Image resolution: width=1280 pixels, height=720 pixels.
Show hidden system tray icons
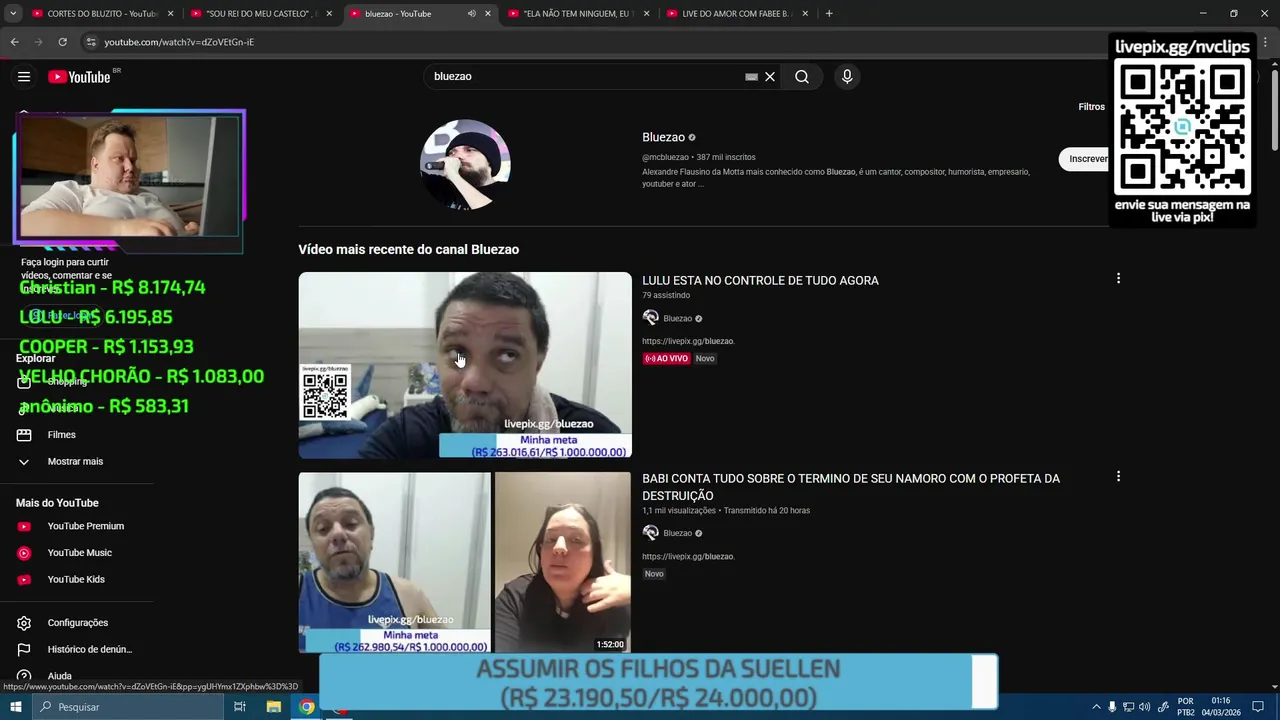pyautogui.click(x=1096, y=707)
